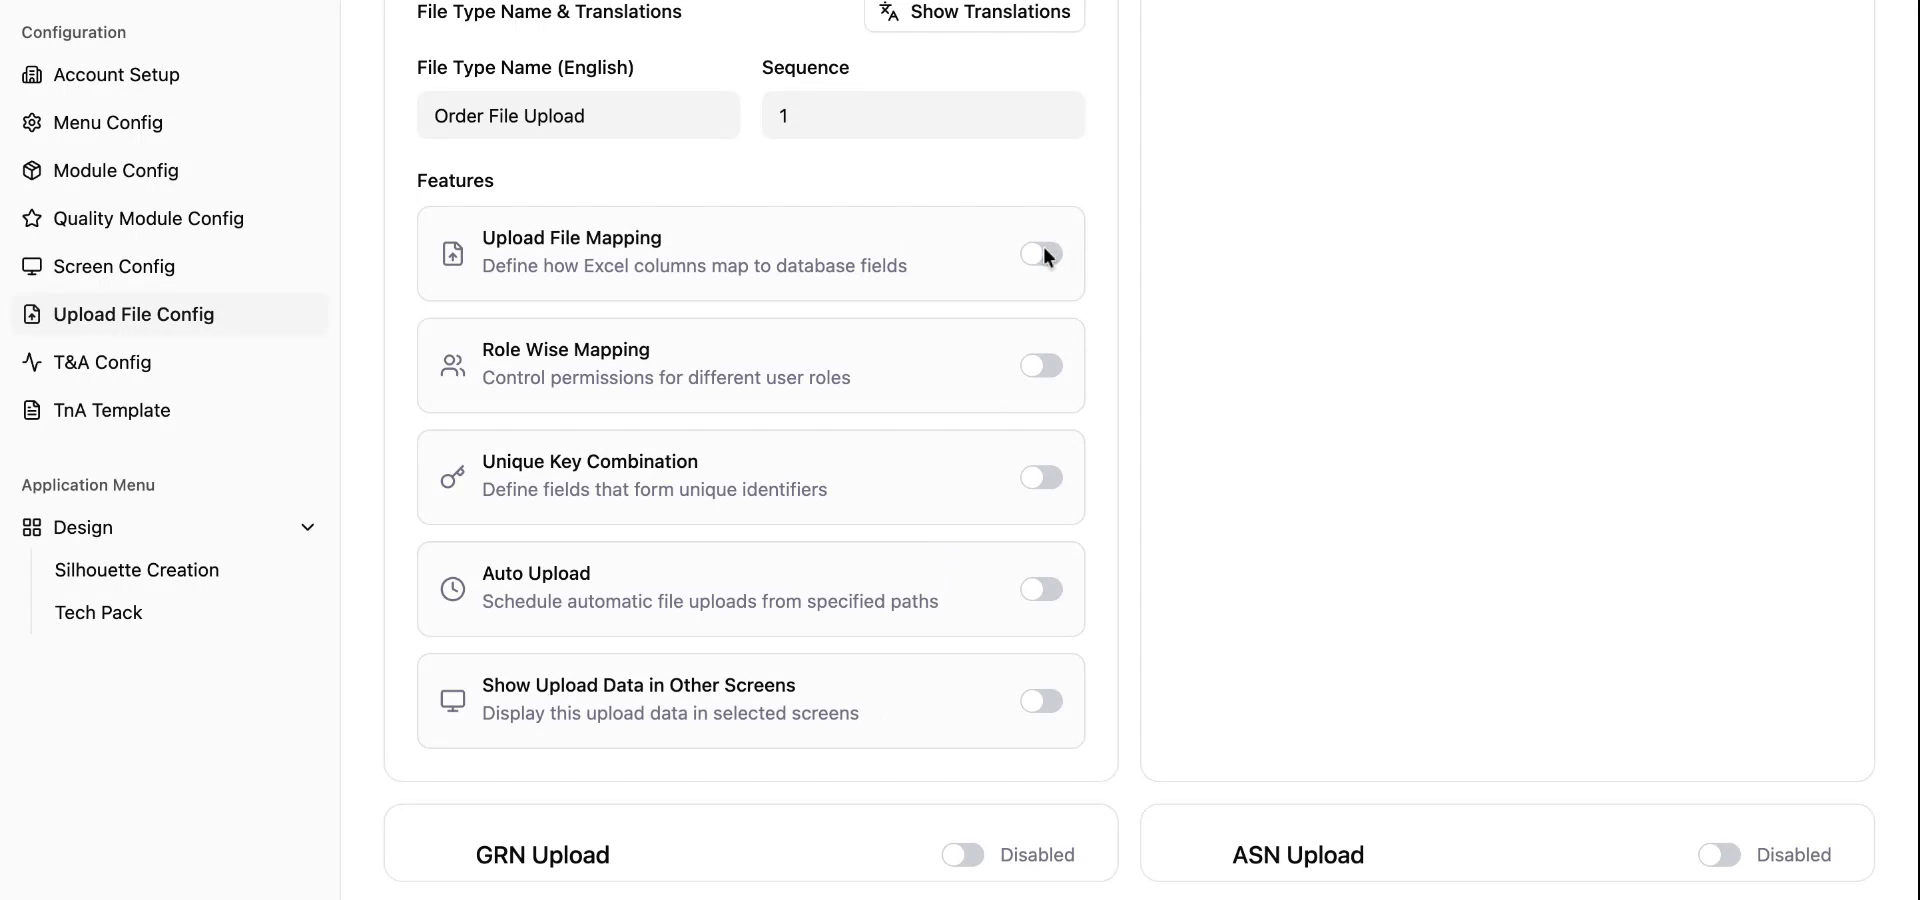The image size is (1920, 900).
Task: Turn on Role Wise Mapping
Action: (x=1041, y=365)
